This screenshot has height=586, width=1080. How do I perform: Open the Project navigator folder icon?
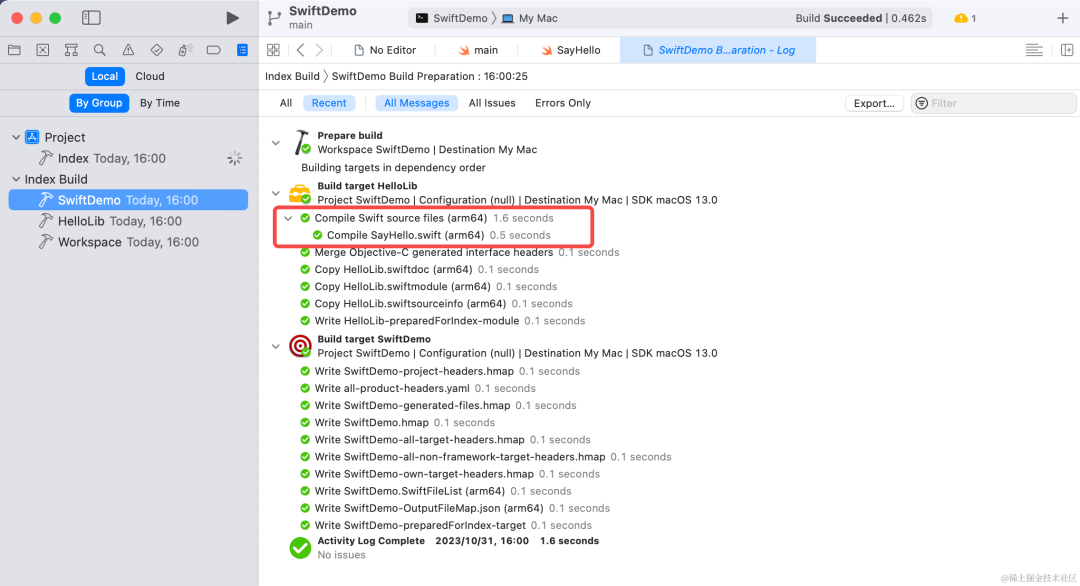click(14, 50)
